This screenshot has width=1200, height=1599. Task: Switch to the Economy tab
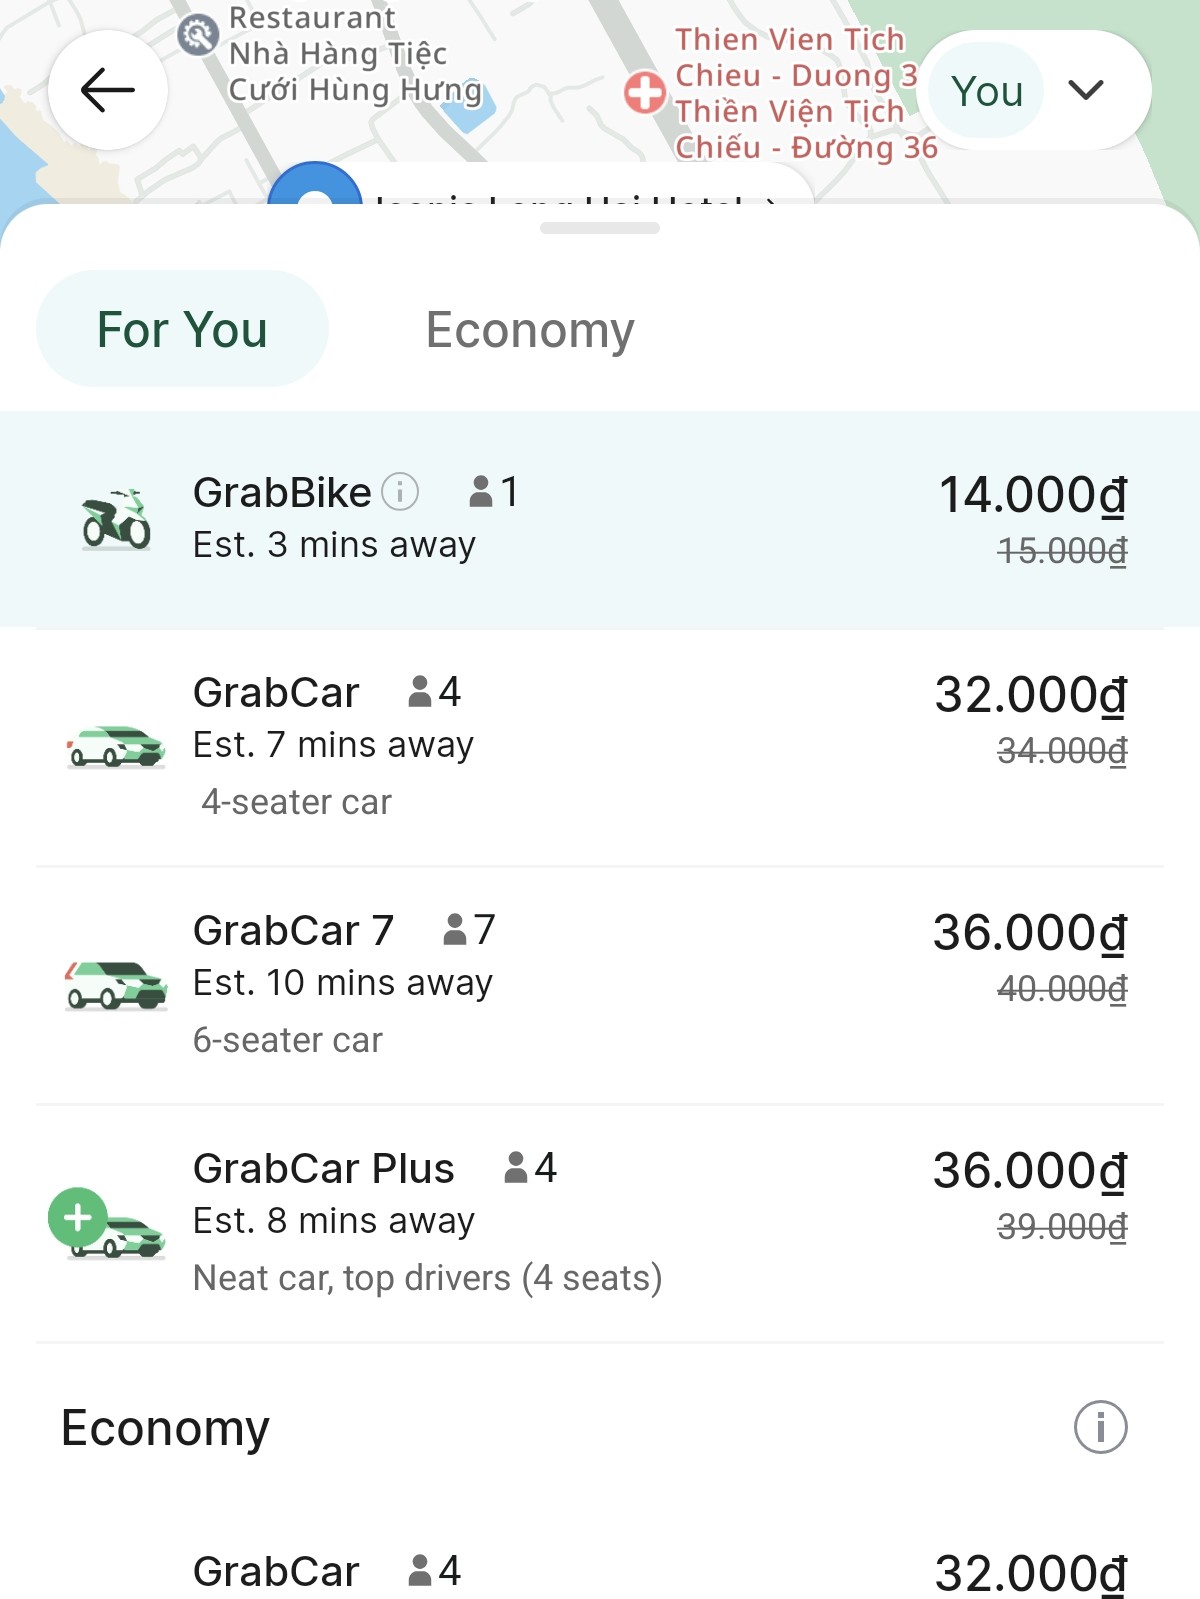[530, 329]
